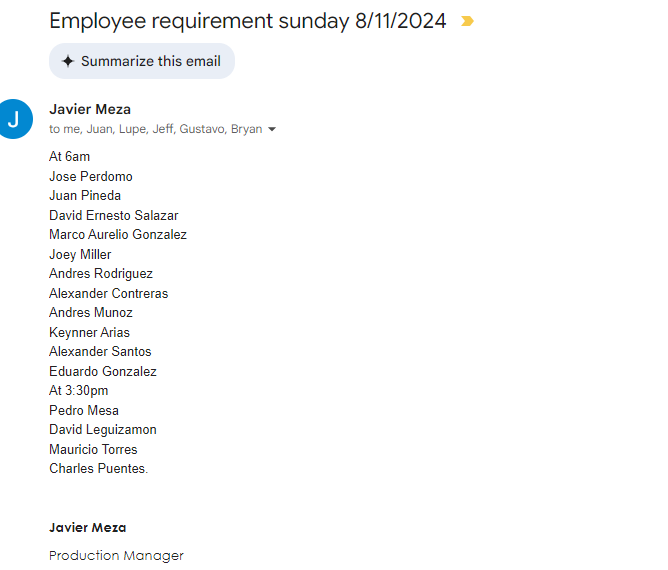Click the name Charles Puentes
This screenshot has height=570, width=668.
pos(98,469)
